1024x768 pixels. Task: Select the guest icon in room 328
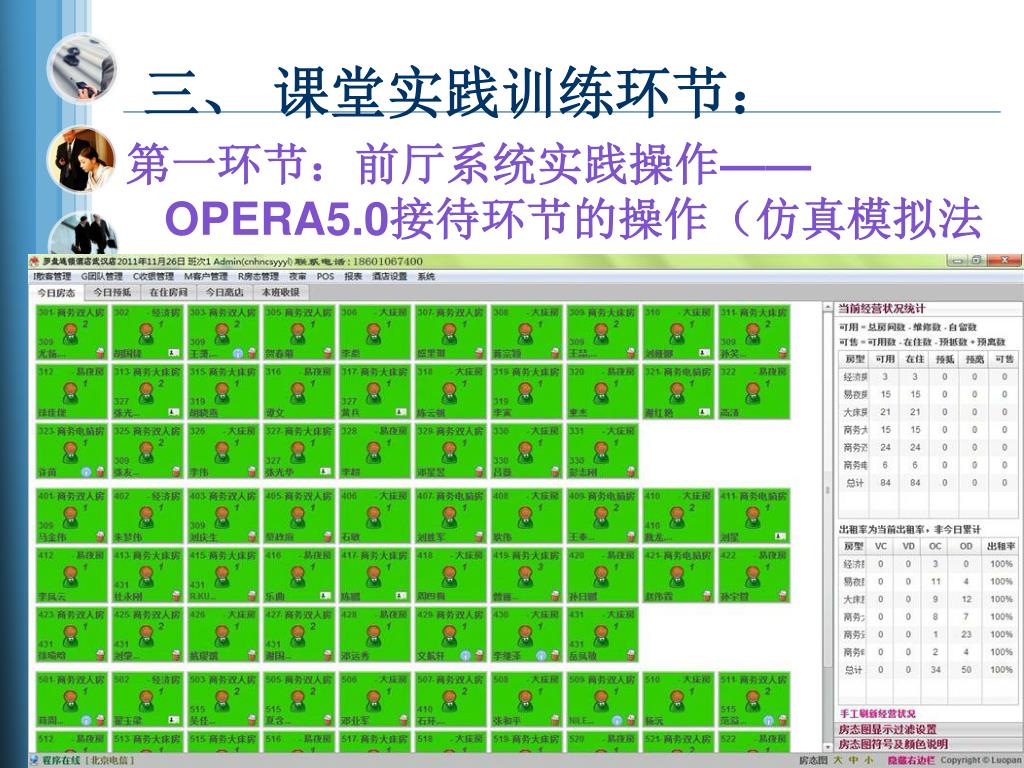[374, 452]
